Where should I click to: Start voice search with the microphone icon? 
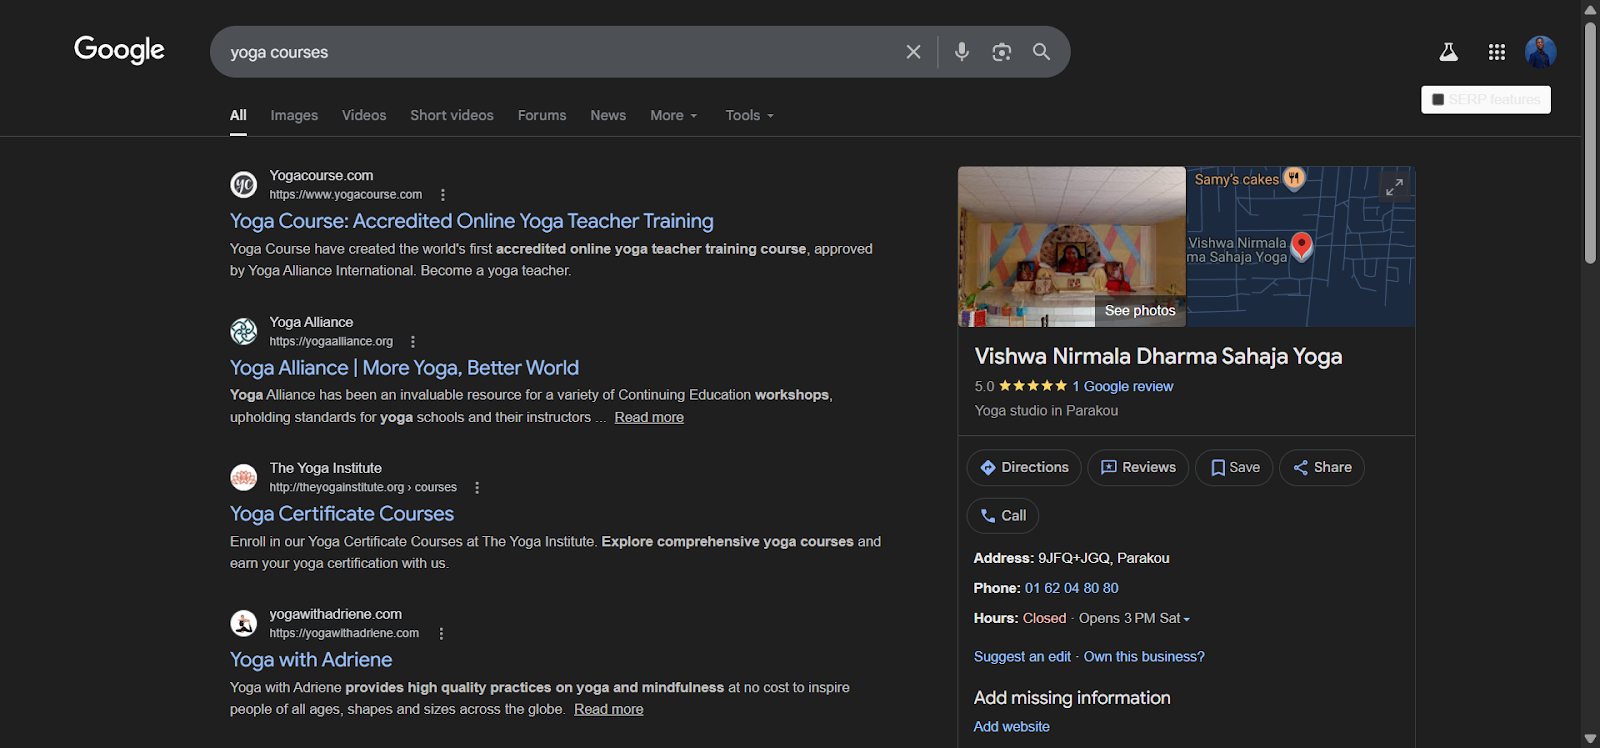point(962,52)
